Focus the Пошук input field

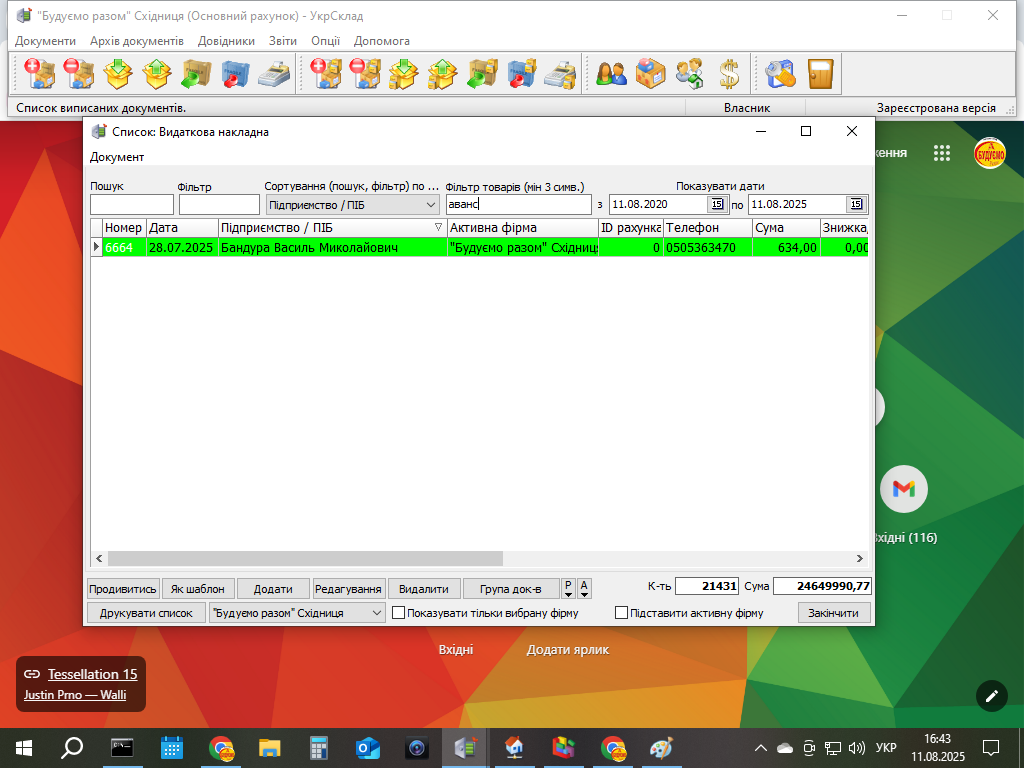pyautogui.click(x=132, y=204)
